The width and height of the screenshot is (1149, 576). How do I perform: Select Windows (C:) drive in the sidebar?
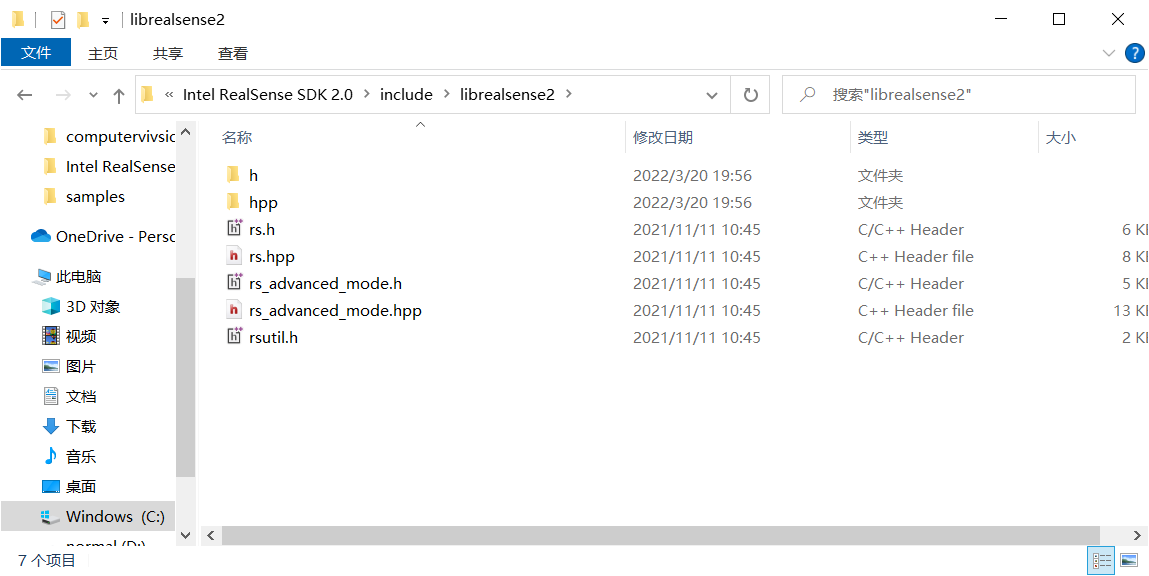click(100, 516)
